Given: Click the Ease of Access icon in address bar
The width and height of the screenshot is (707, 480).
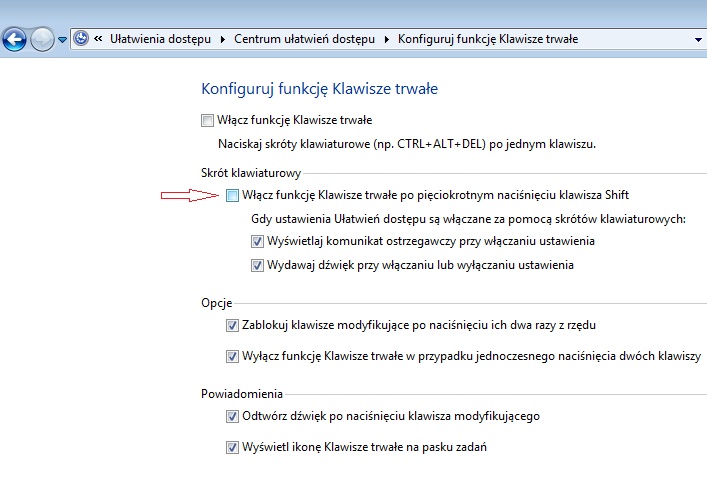Looking at the screenshot, I should (81, 39).
